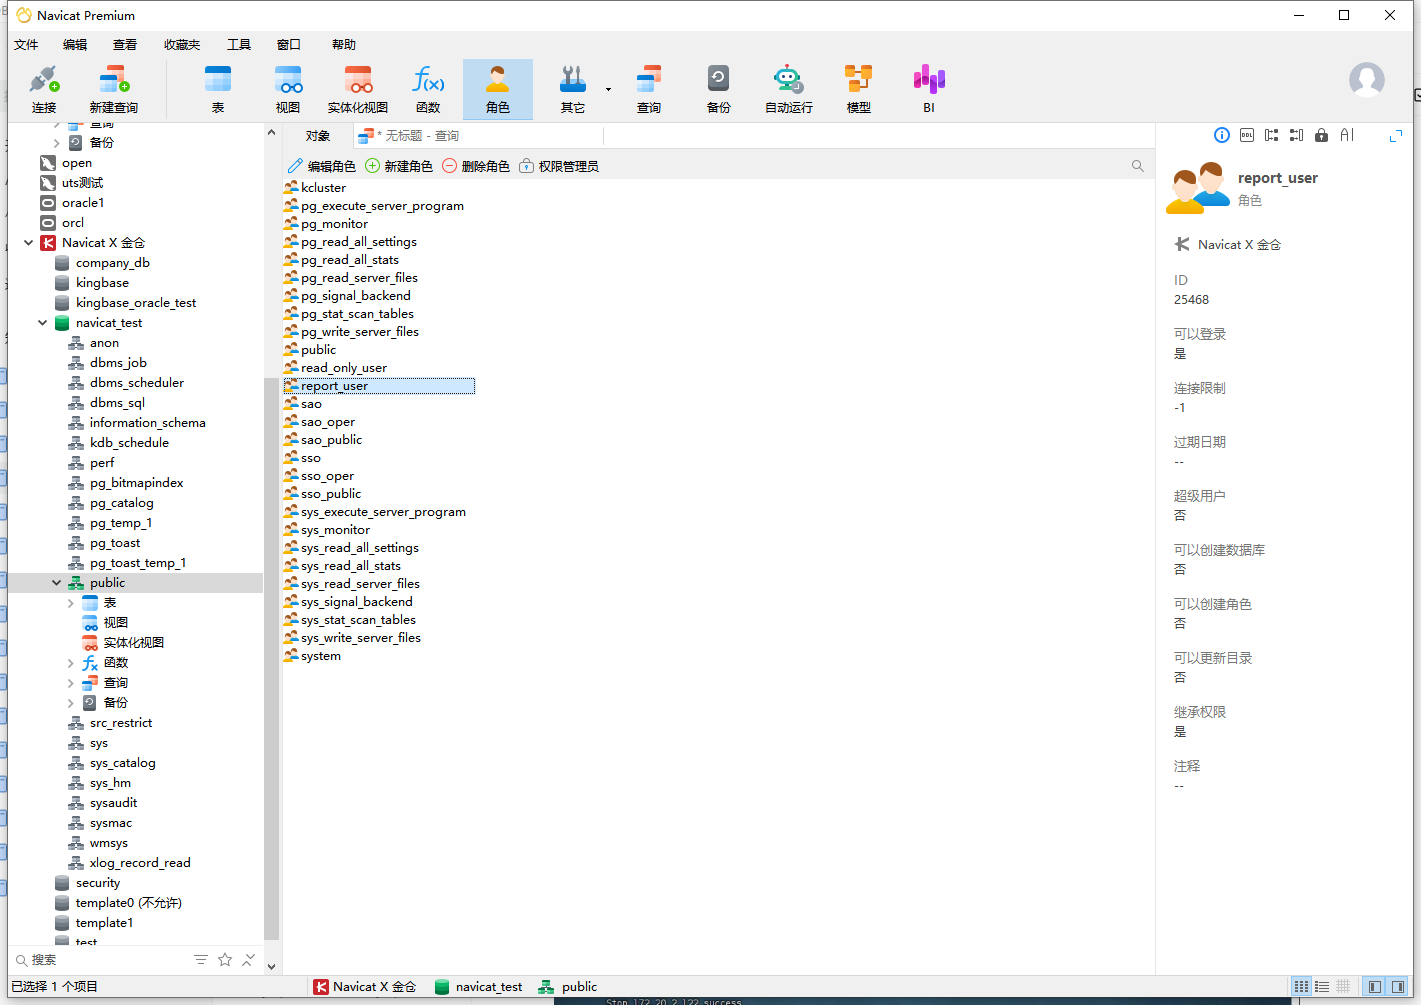Click 删除角色 delete role button
Screen dimensions: 1421x1005
(476, 166)
